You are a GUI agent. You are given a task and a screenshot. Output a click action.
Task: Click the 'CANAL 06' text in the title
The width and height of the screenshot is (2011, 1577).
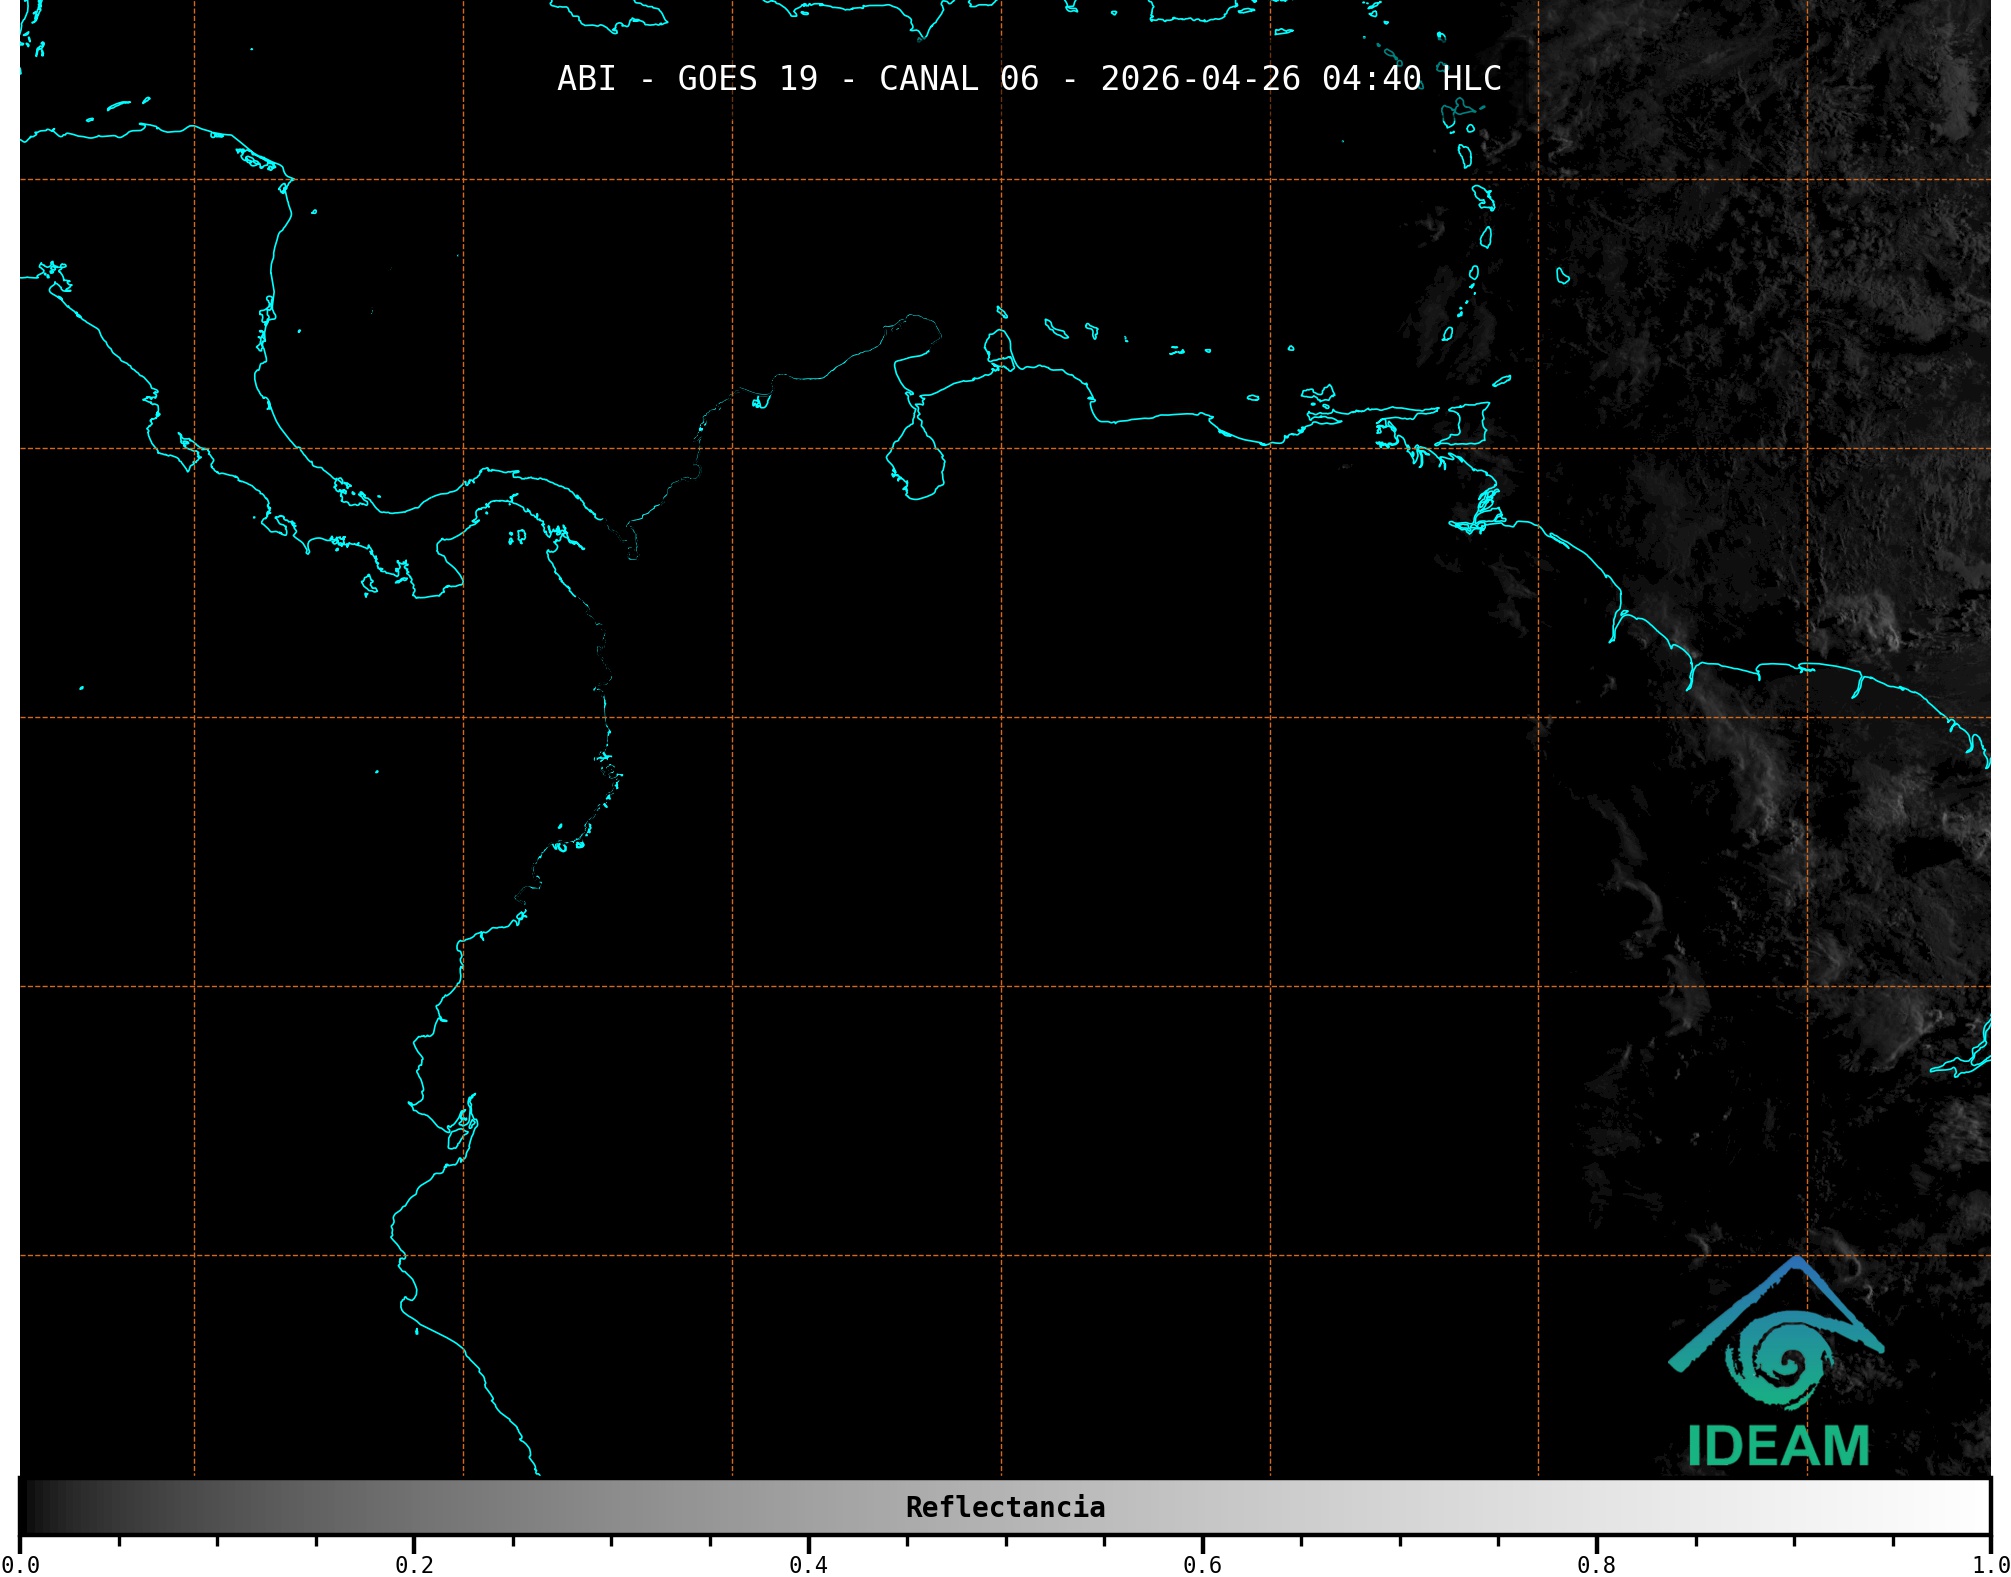pyautogui.click(x=958, y=79)
